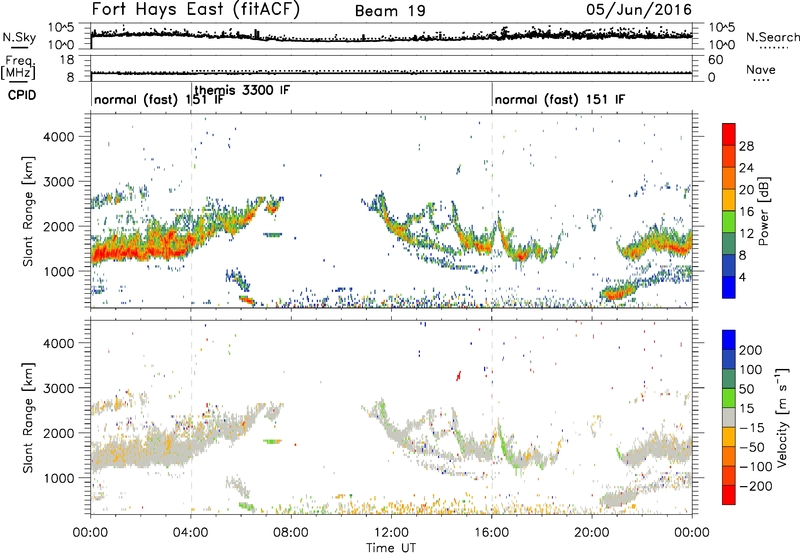
Task: Click 'normal (fast) 151 IF' label starting at 16:00
Action: (x=559, y=99)
